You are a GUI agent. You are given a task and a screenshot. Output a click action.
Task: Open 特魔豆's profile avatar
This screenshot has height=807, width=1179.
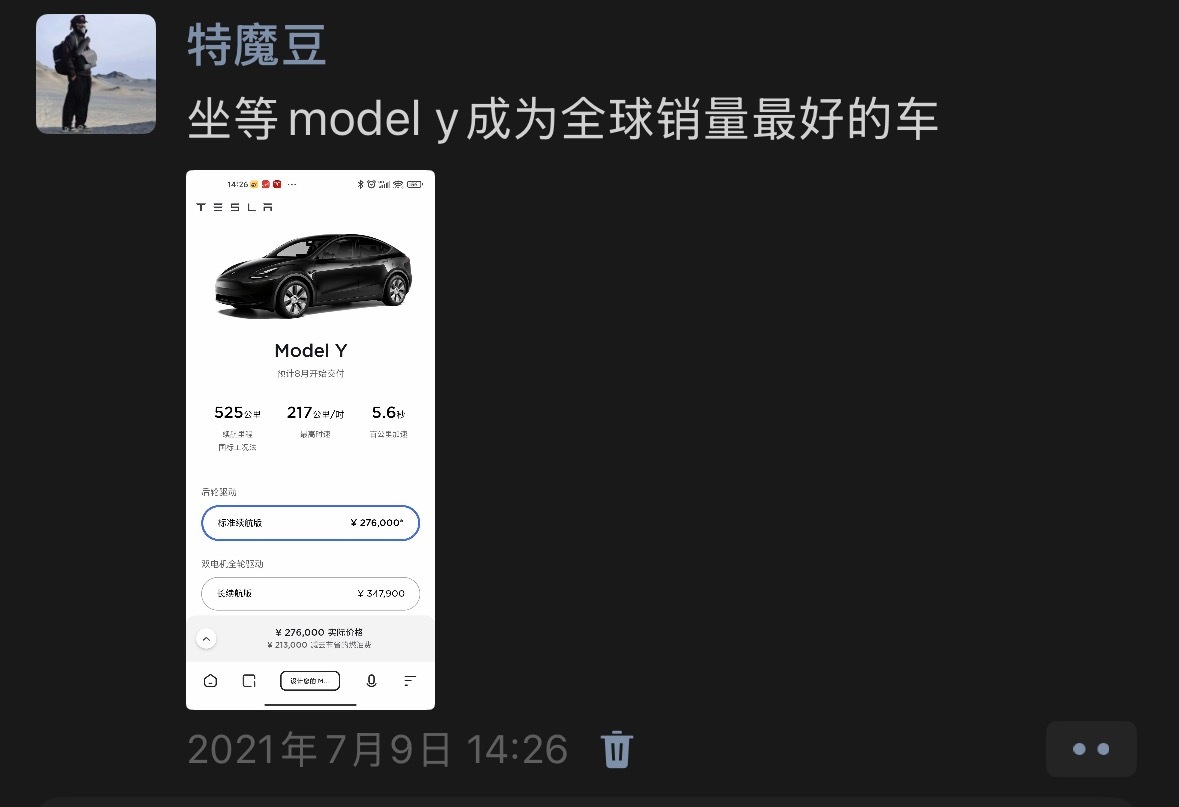[x=96, y=74]
